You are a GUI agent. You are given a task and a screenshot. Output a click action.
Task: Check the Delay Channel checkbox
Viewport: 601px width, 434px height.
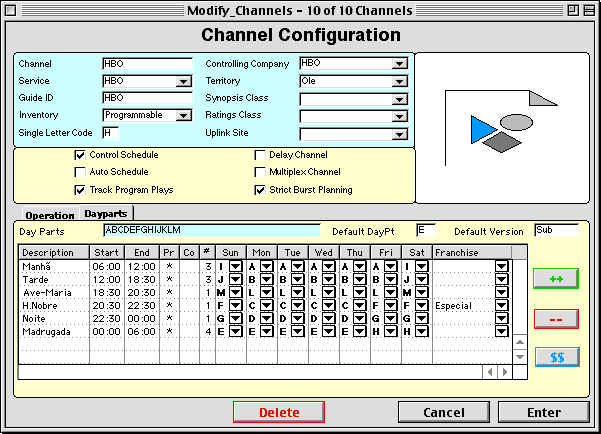tap(260, 155)
